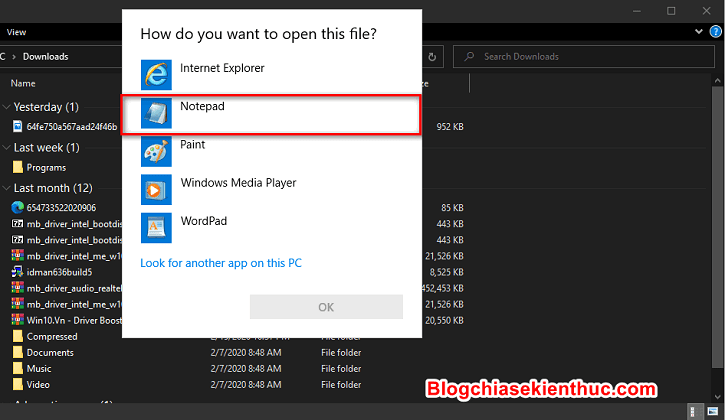Viewport: 725px width, 420px height.
Task: Select the mb_driver_audio_realtek file name
Action: coord(74,288)
